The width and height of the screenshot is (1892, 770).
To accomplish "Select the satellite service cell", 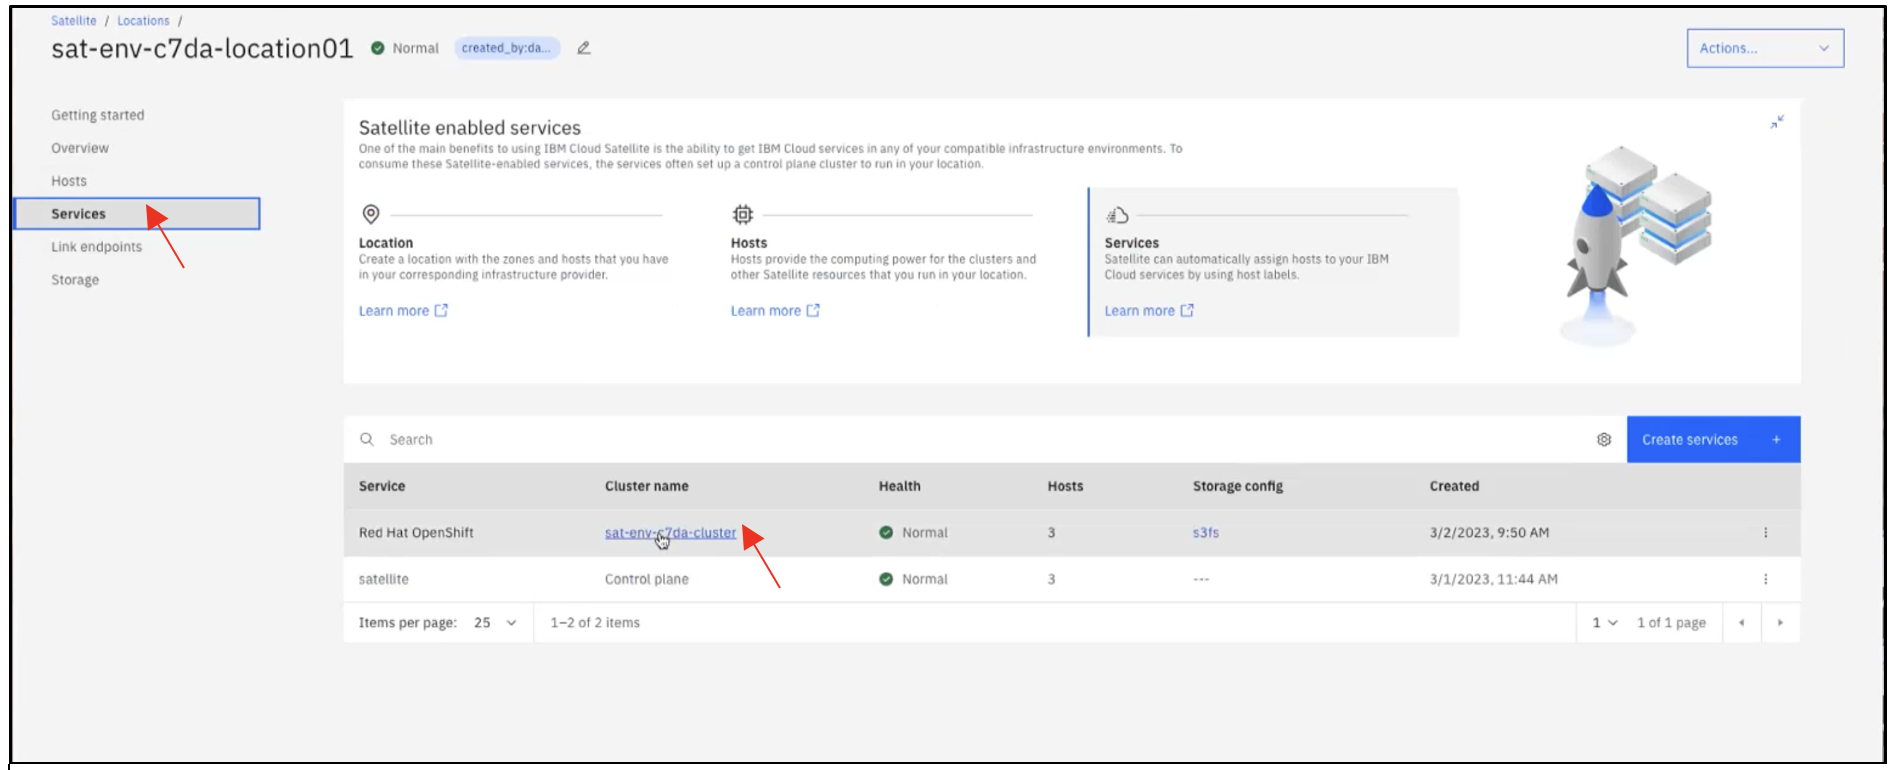I will tap(383, 579).
